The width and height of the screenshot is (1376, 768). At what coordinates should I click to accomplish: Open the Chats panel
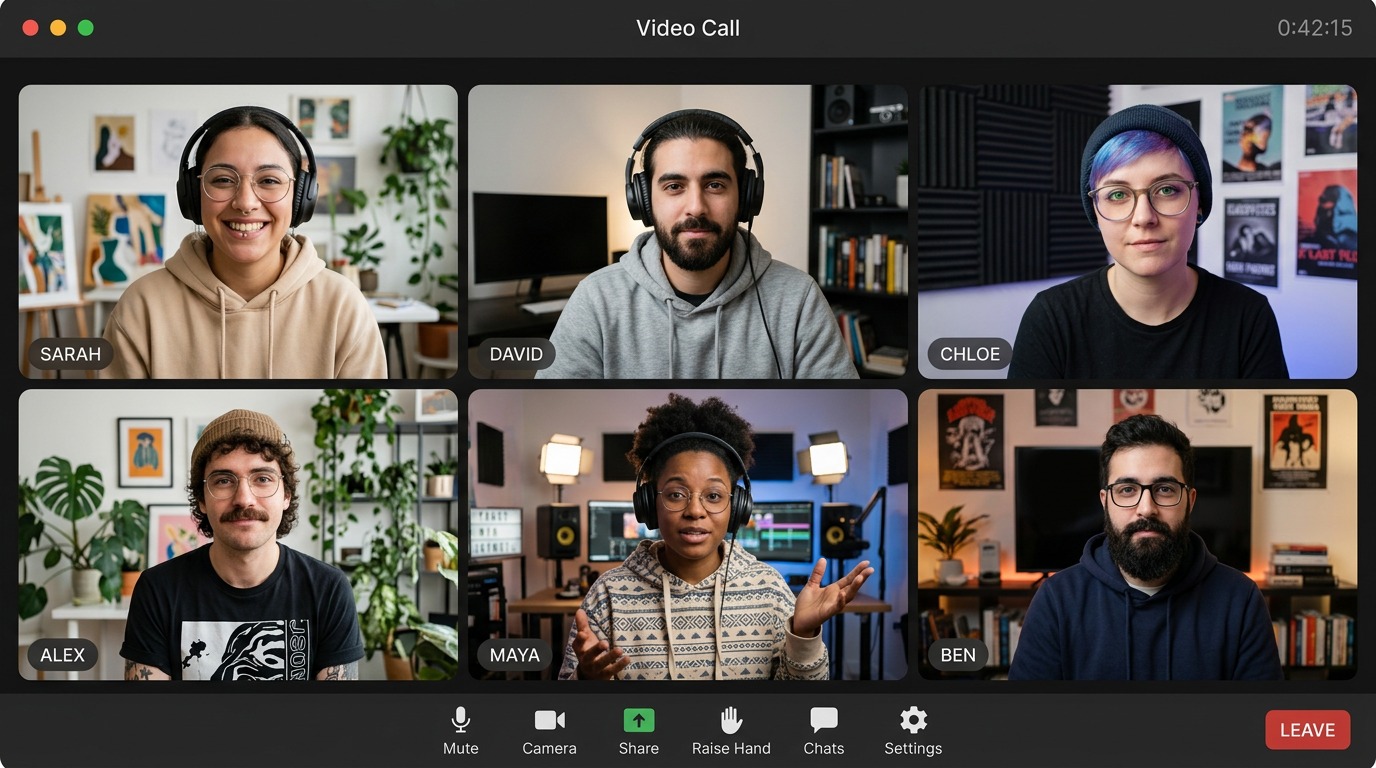824,731
